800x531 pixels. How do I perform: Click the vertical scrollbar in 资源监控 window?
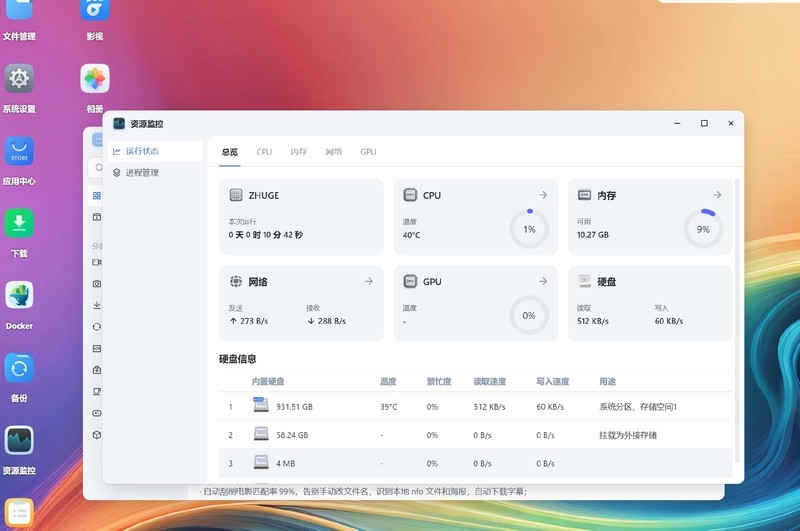[737, 320]
